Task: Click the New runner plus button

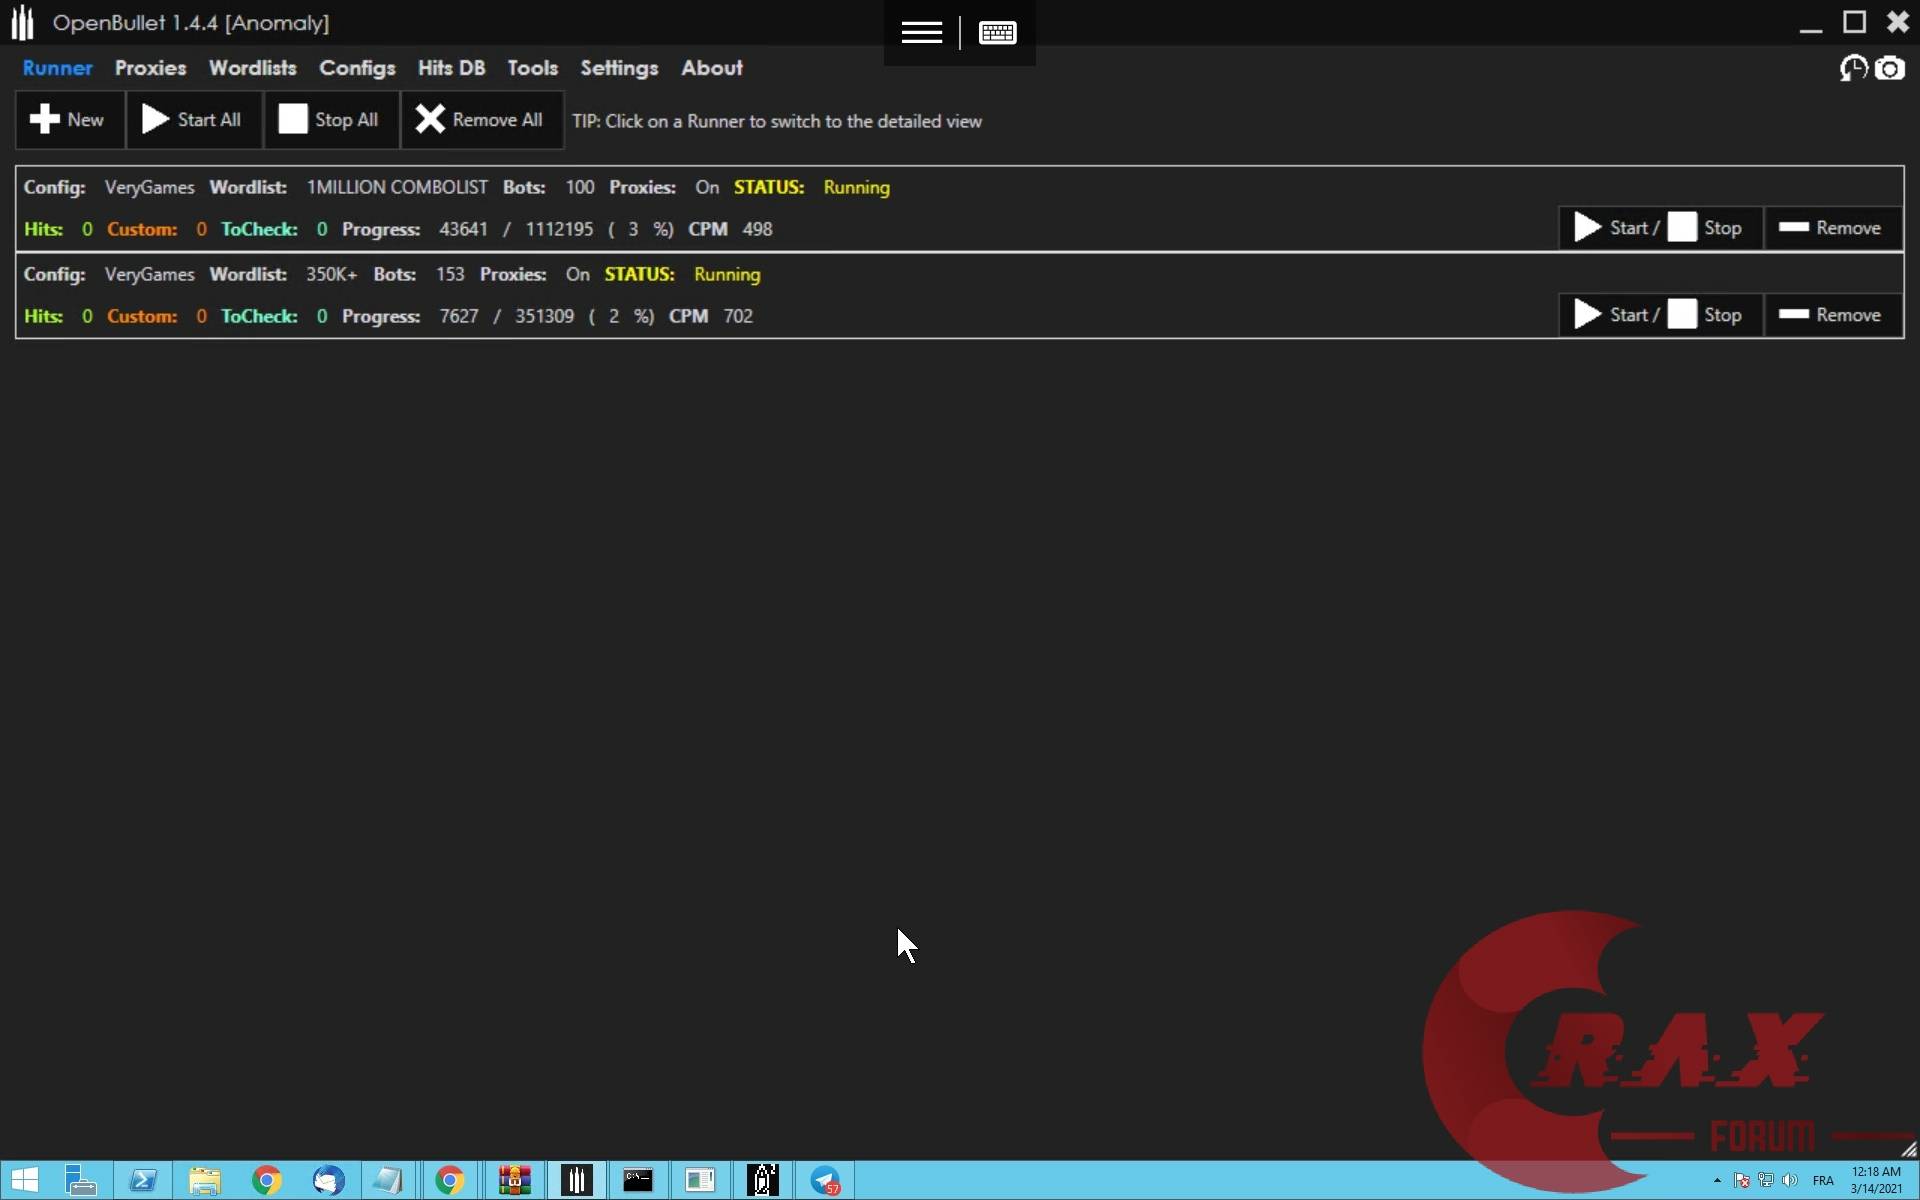Action: tap(68, 120)
